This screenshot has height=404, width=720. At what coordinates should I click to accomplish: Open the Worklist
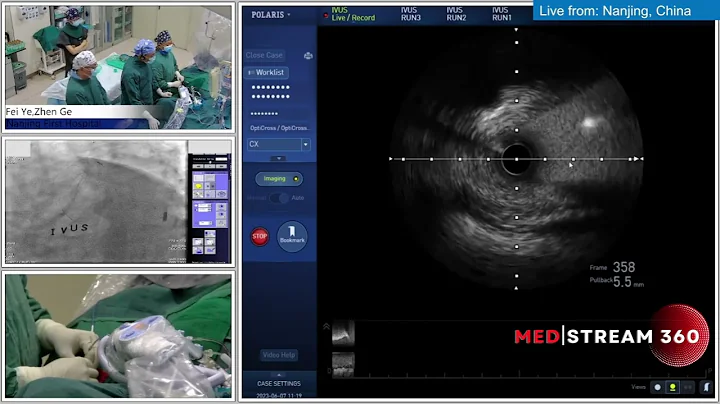point(266,73)
